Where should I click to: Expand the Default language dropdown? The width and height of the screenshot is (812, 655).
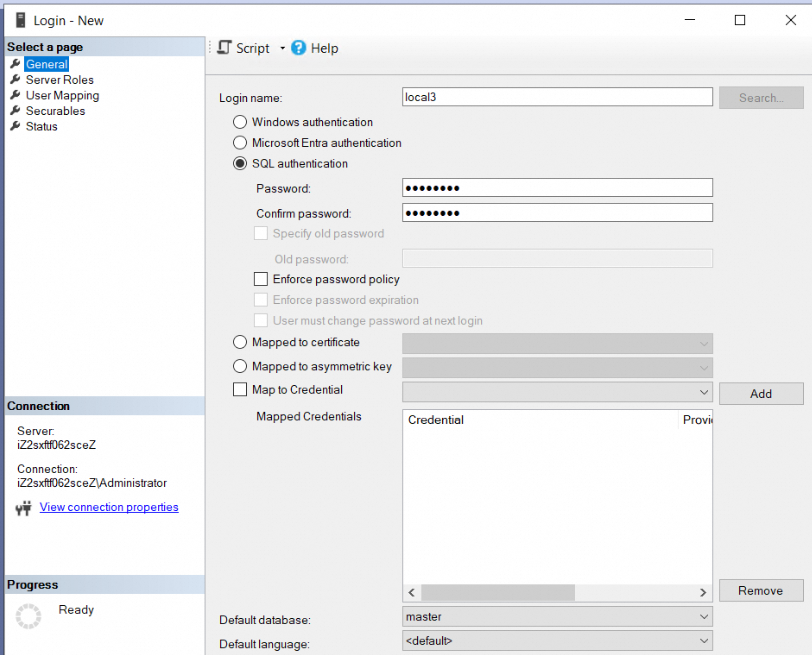pyautogui.click(x=704, y=641)
